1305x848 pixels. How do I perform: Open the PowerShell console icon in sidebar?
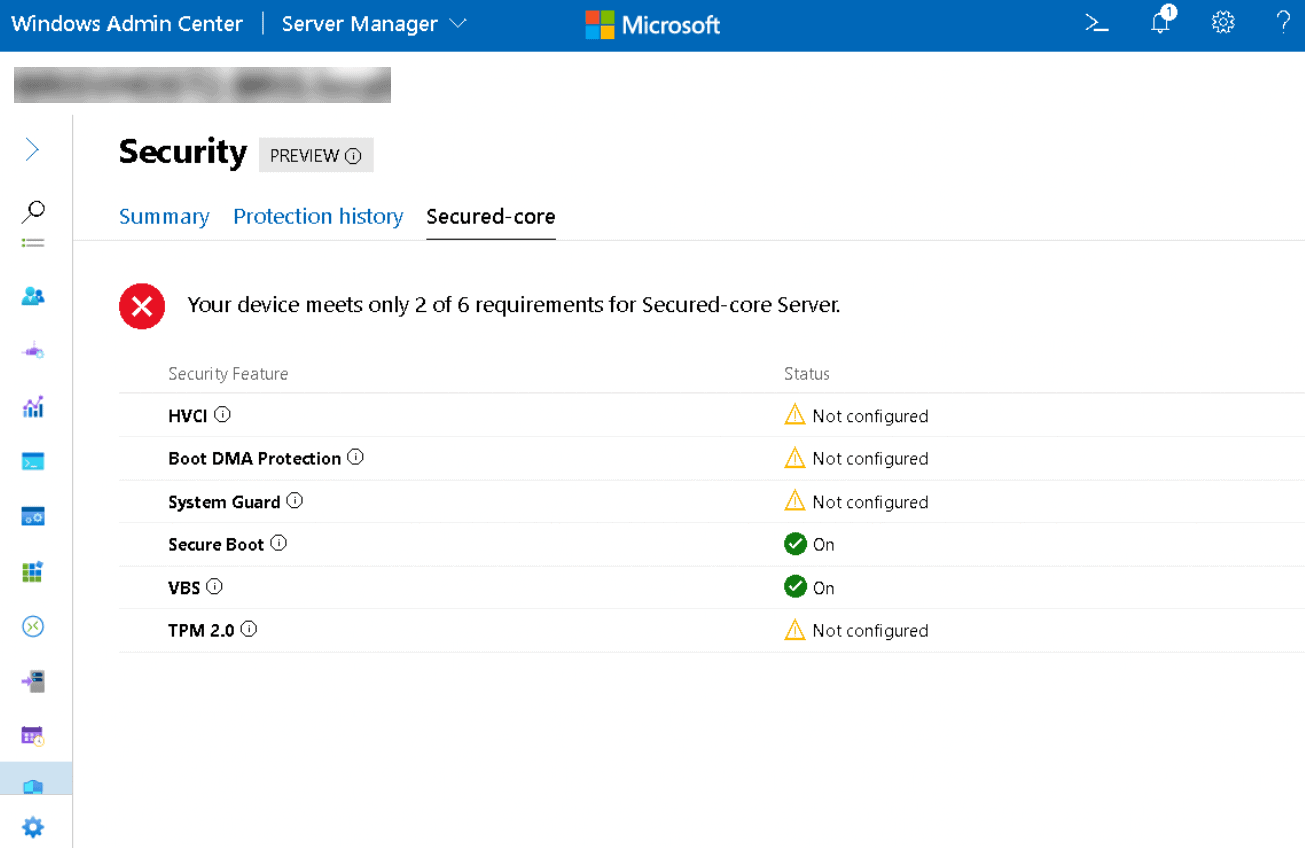coord(33,462)
